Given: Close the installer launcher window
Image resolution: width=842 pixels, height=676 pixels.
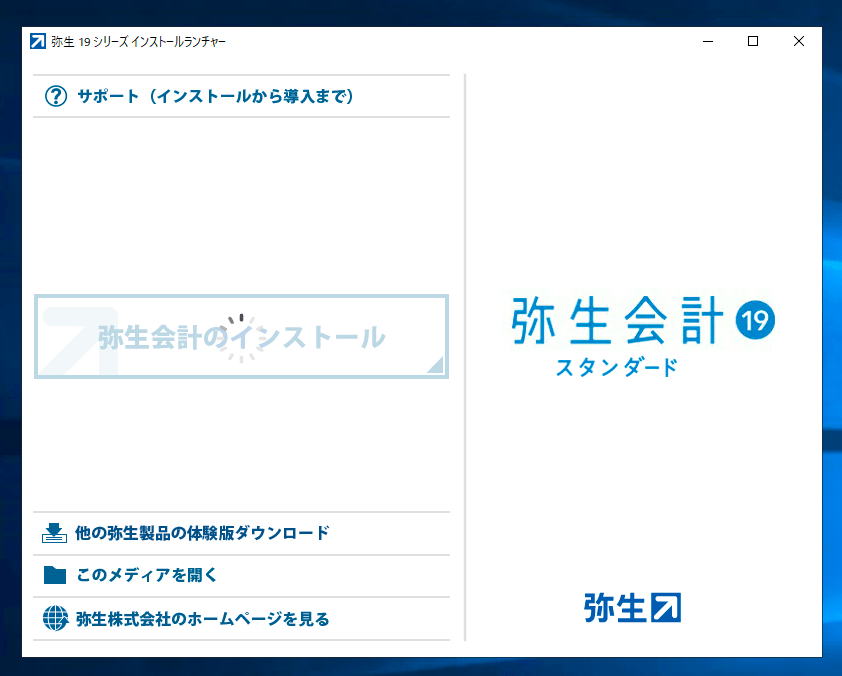Looking at the screenshot, I should [799, 41].
